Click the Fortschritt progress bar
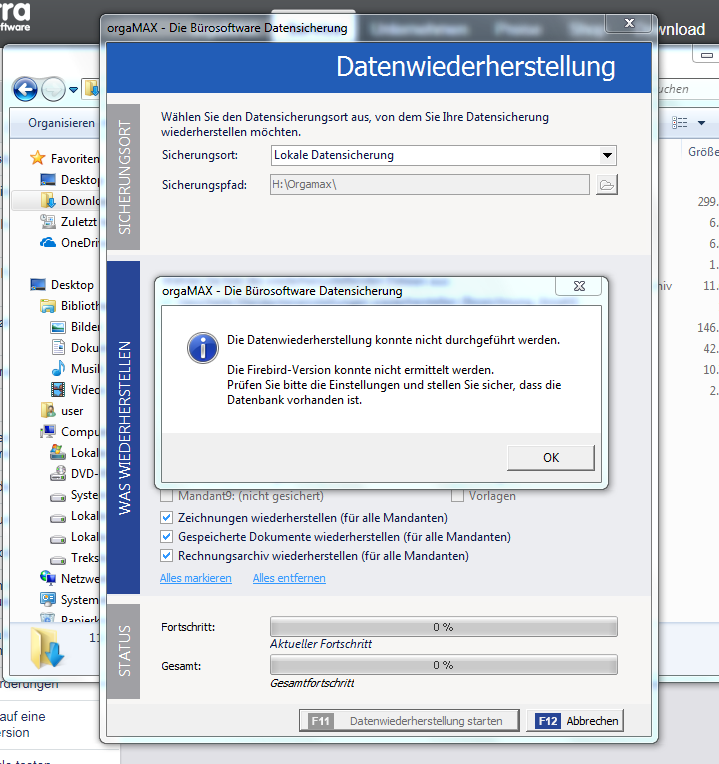The height and width of the screenshot is (764, 719). click(444, 627)
